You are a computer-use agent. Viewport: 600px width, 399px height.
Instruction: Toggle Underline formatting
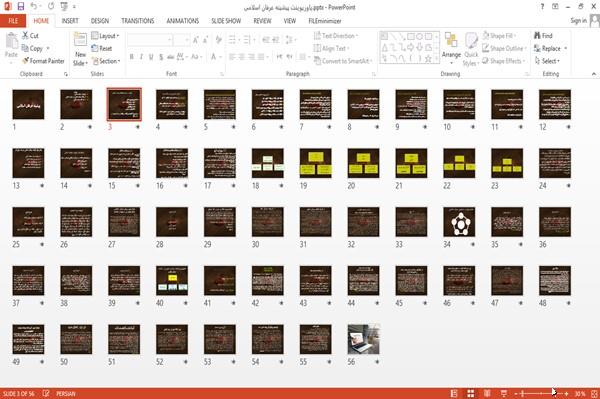151,57
